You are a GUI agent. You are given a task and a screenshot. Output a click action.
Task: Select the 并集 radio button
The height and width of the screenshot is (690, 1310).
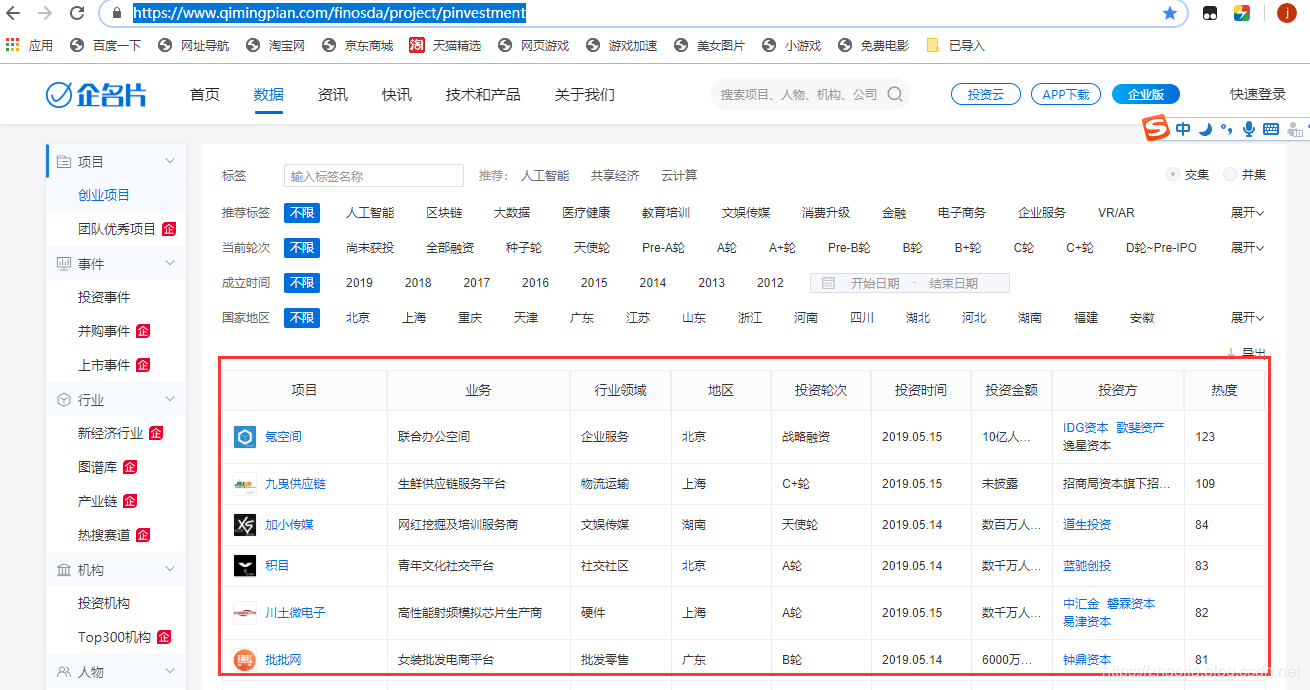1230,175
